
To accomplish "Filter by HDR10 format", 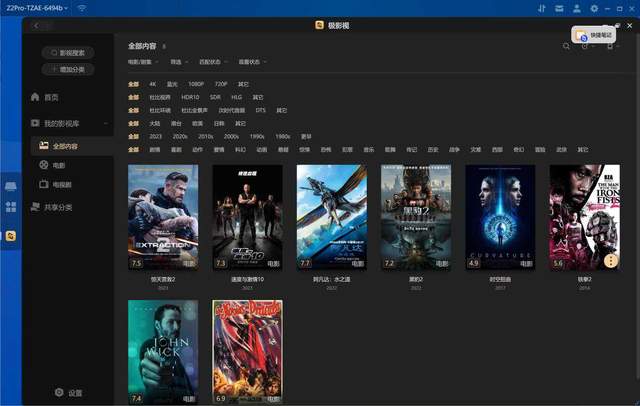I will [190, 97].
